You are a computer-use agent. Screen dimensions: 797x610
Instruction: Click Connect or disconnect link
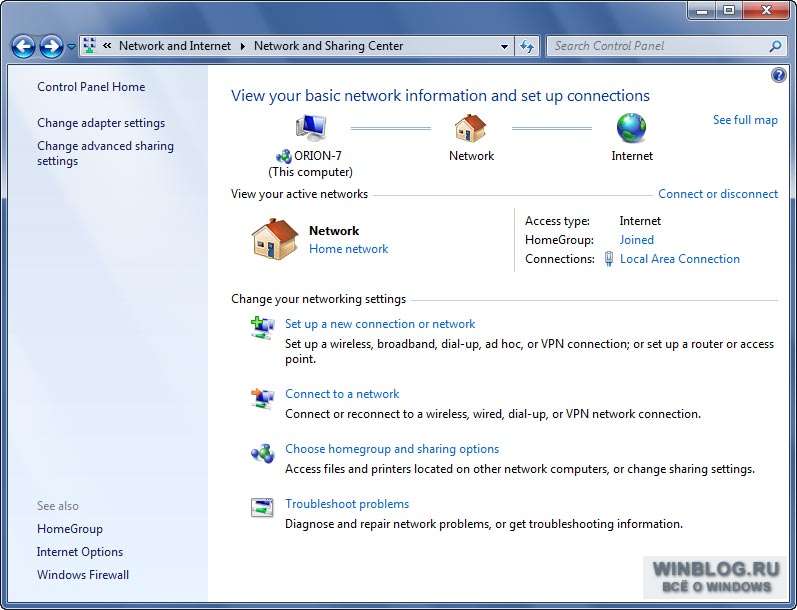718,194
